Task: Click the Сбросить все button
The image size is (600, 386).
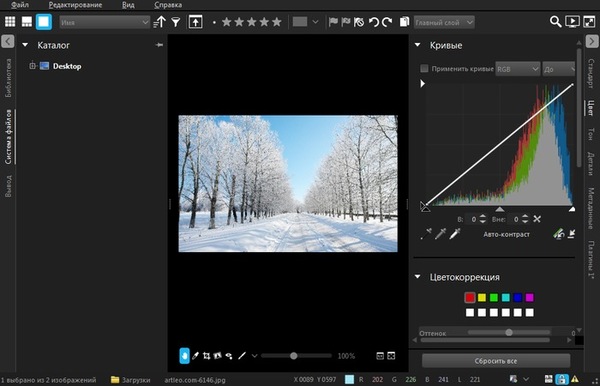Action: pos(496,361)
